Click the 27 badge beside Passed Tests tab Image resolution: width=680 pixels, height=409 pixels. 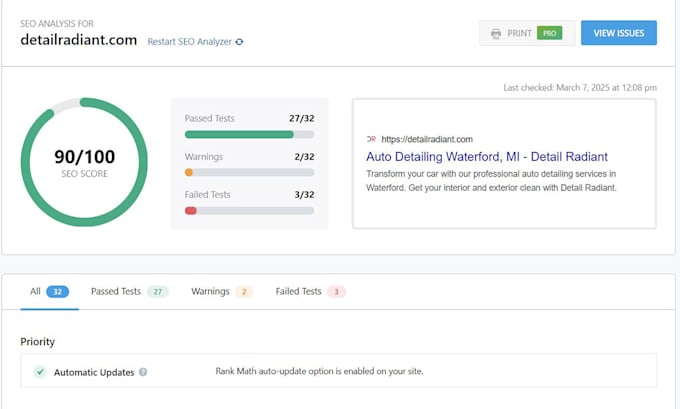[x=158, y=292]
